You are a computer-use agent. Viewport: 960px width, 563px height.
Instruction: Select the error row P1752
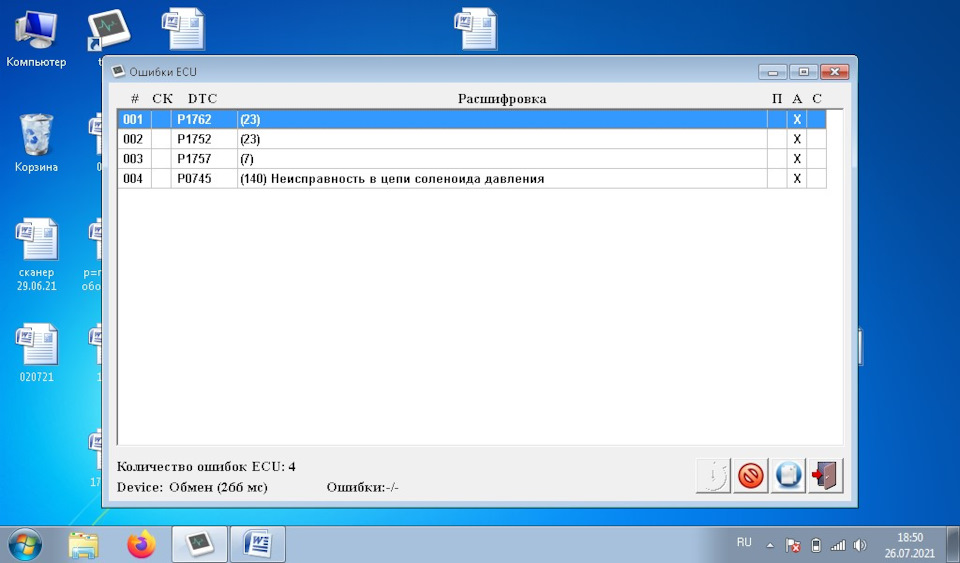[x=471, y=139]
